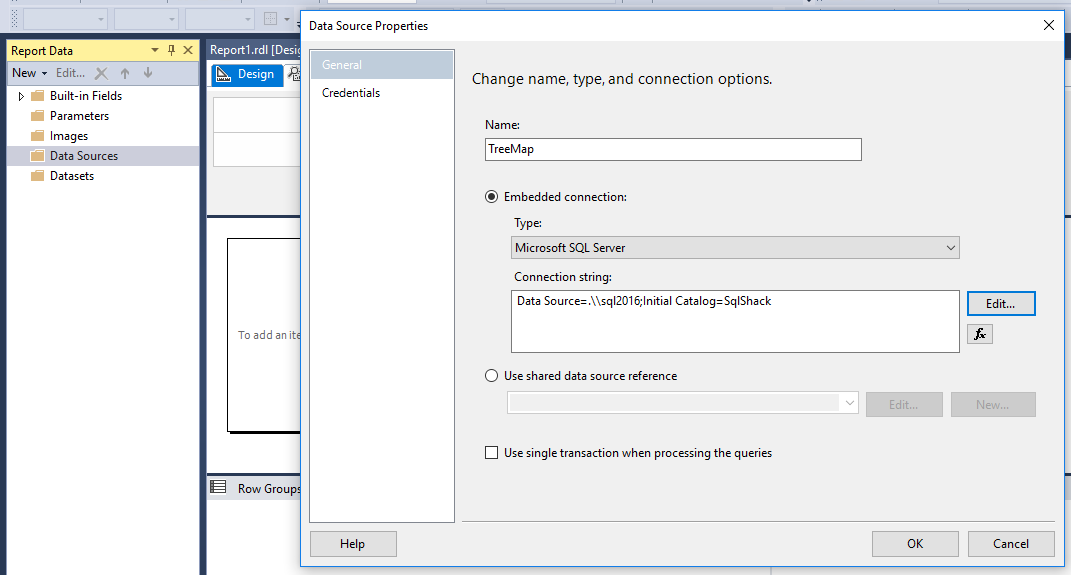Expand the Built-in Fields tree node
The height and width of the screenshot is (575, 1071).
pyautogui.click(x=21, y=96)
